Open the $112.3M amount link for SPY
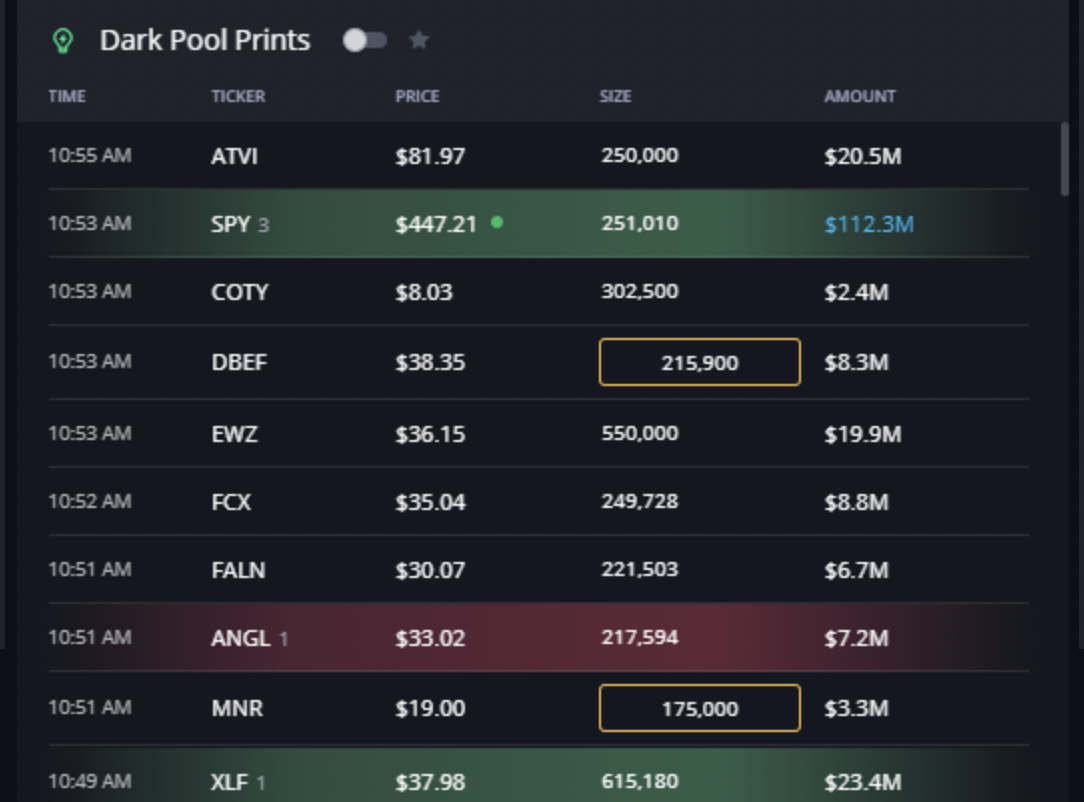The width and height of the screenshot is (1084, 802). coord(868,224)
